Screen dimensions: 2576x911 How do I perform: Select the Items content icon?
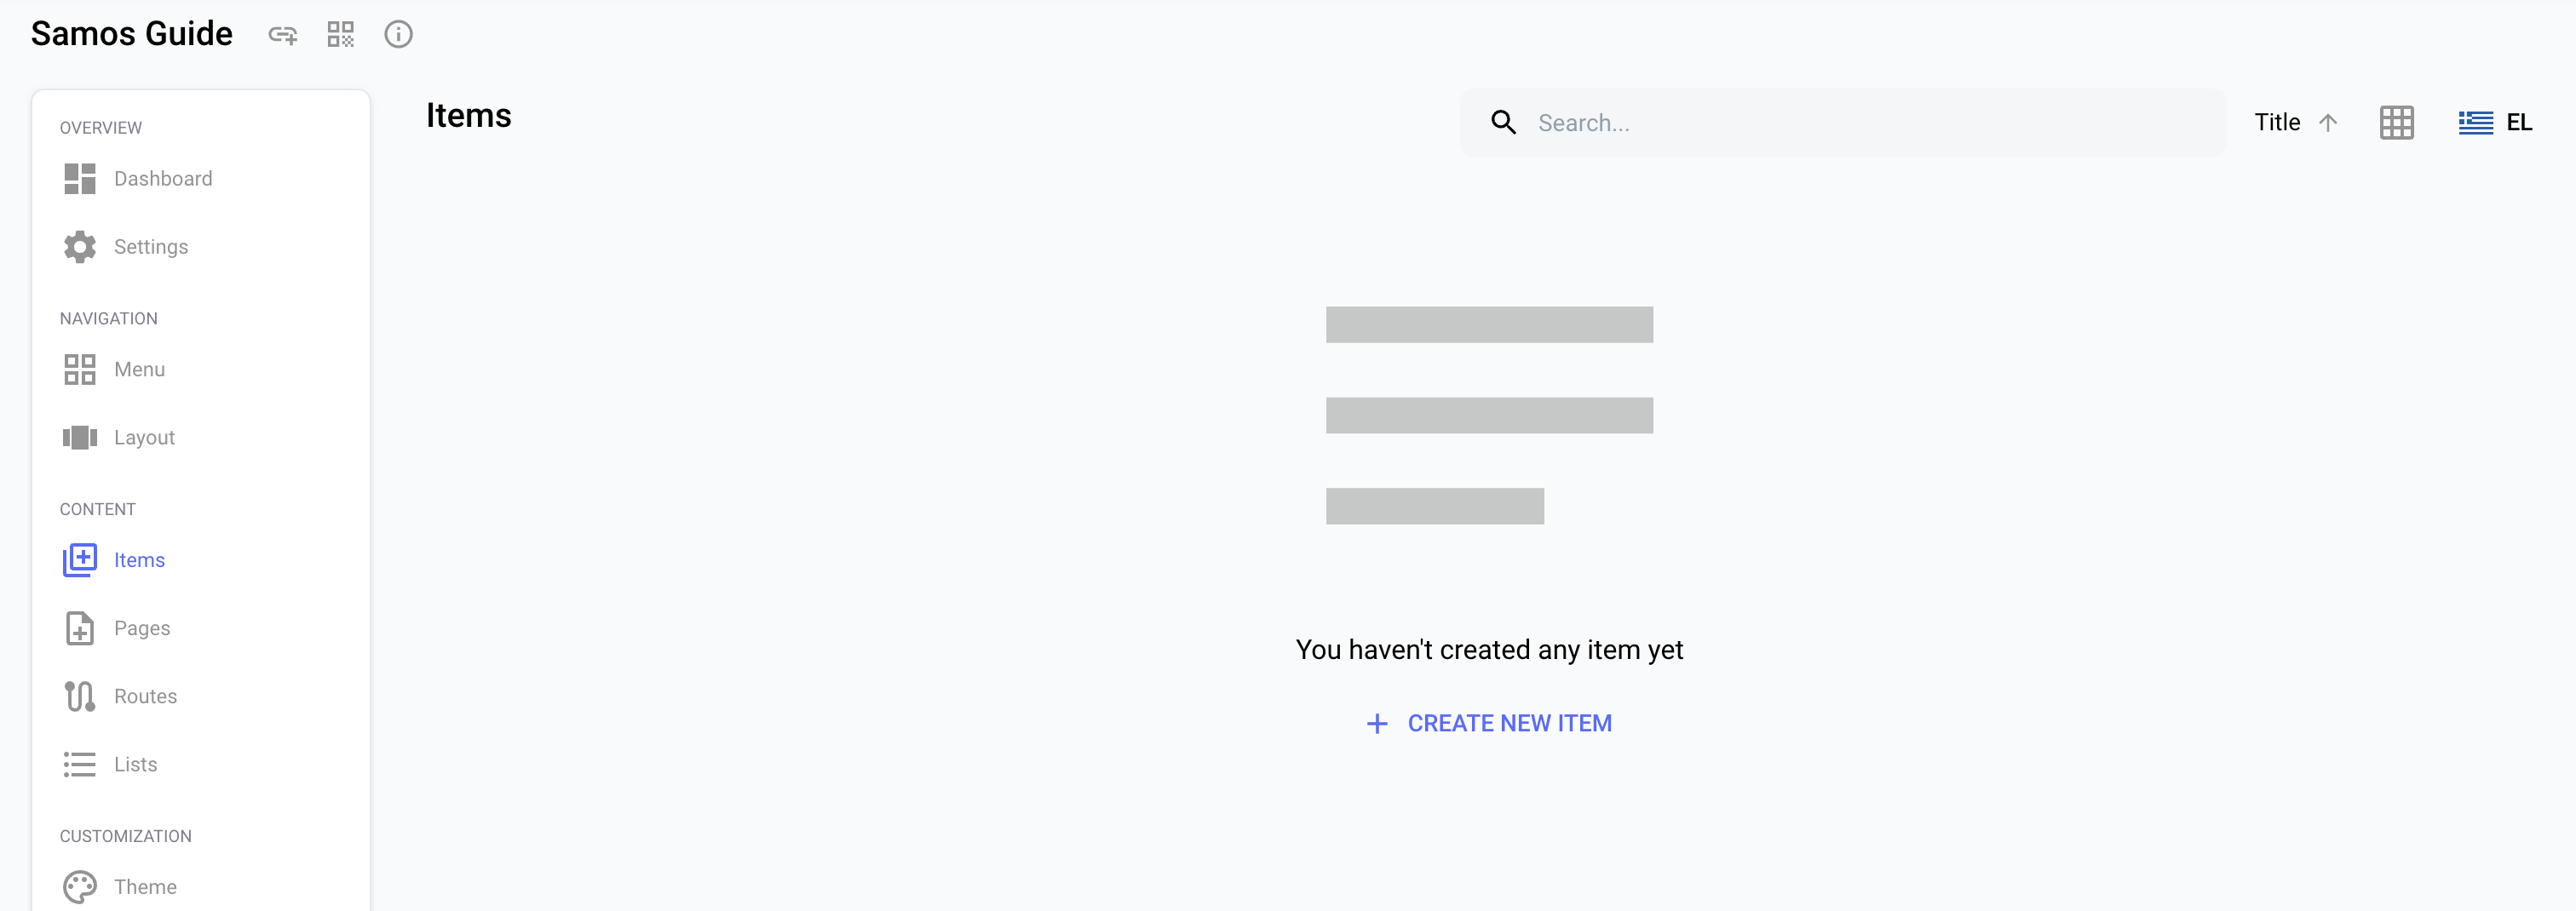80,560
